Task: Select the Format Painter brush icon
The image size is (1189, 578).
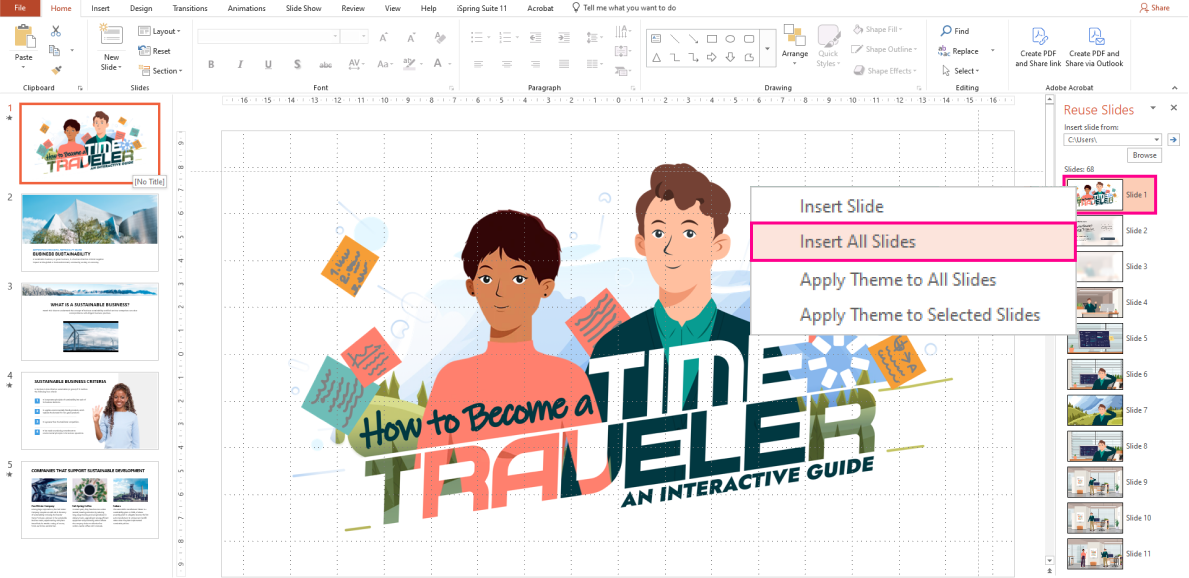Action: (55, 70)
